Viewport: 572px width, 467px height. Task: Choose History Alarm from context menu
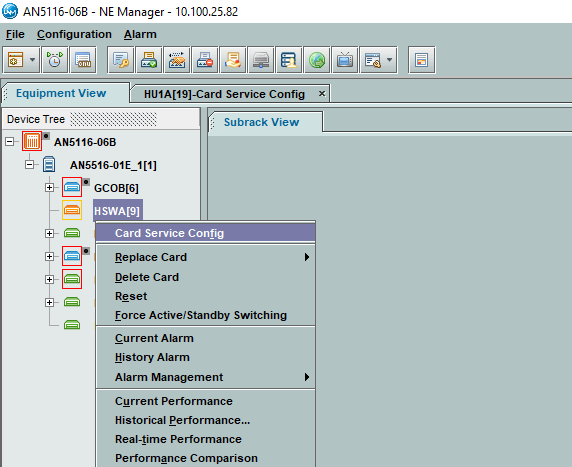(206, 357)
